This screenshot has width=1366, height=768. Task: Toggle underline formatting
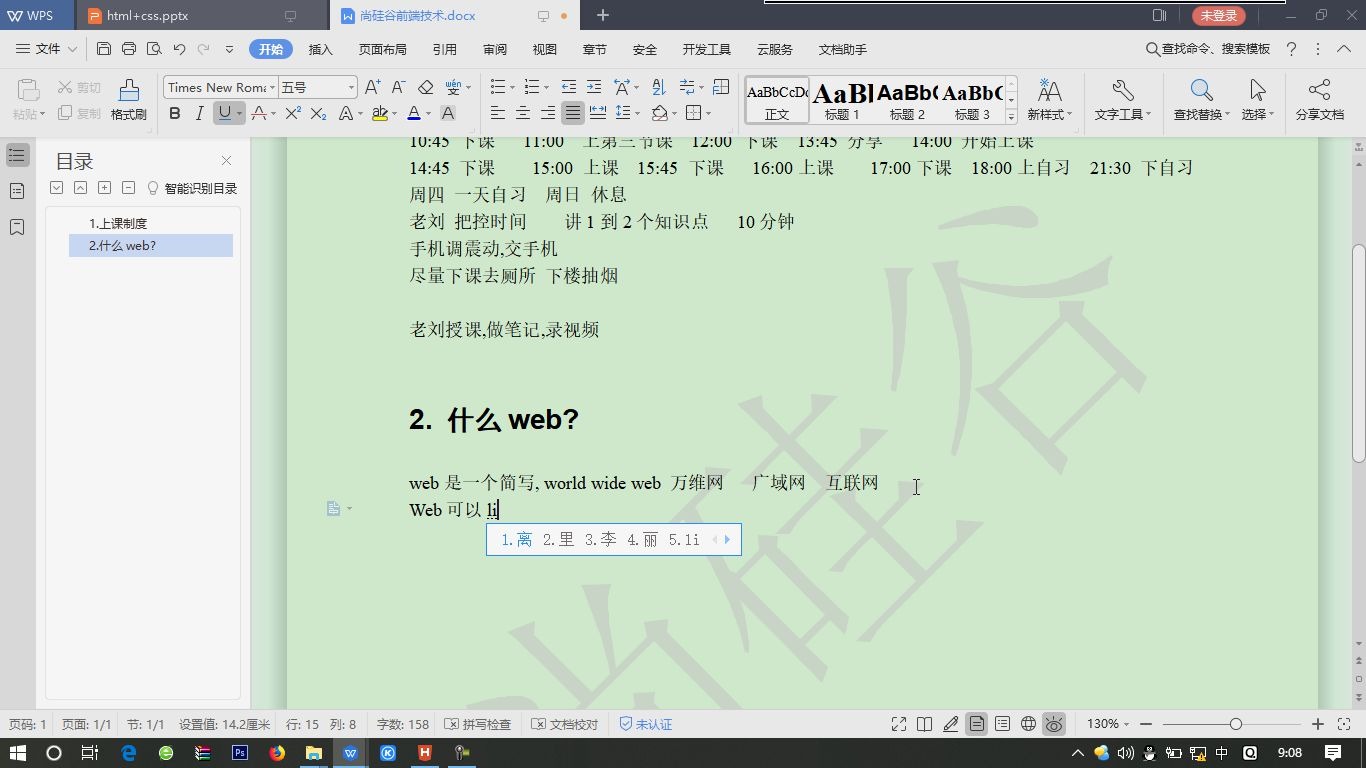pyautogui.click(x=222, y=113)
